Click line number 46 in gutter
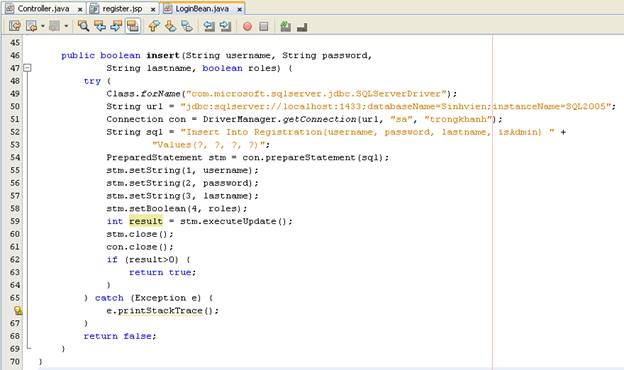Image resolution: width=624 pixels, height=370 pixels. click(15, 55)
